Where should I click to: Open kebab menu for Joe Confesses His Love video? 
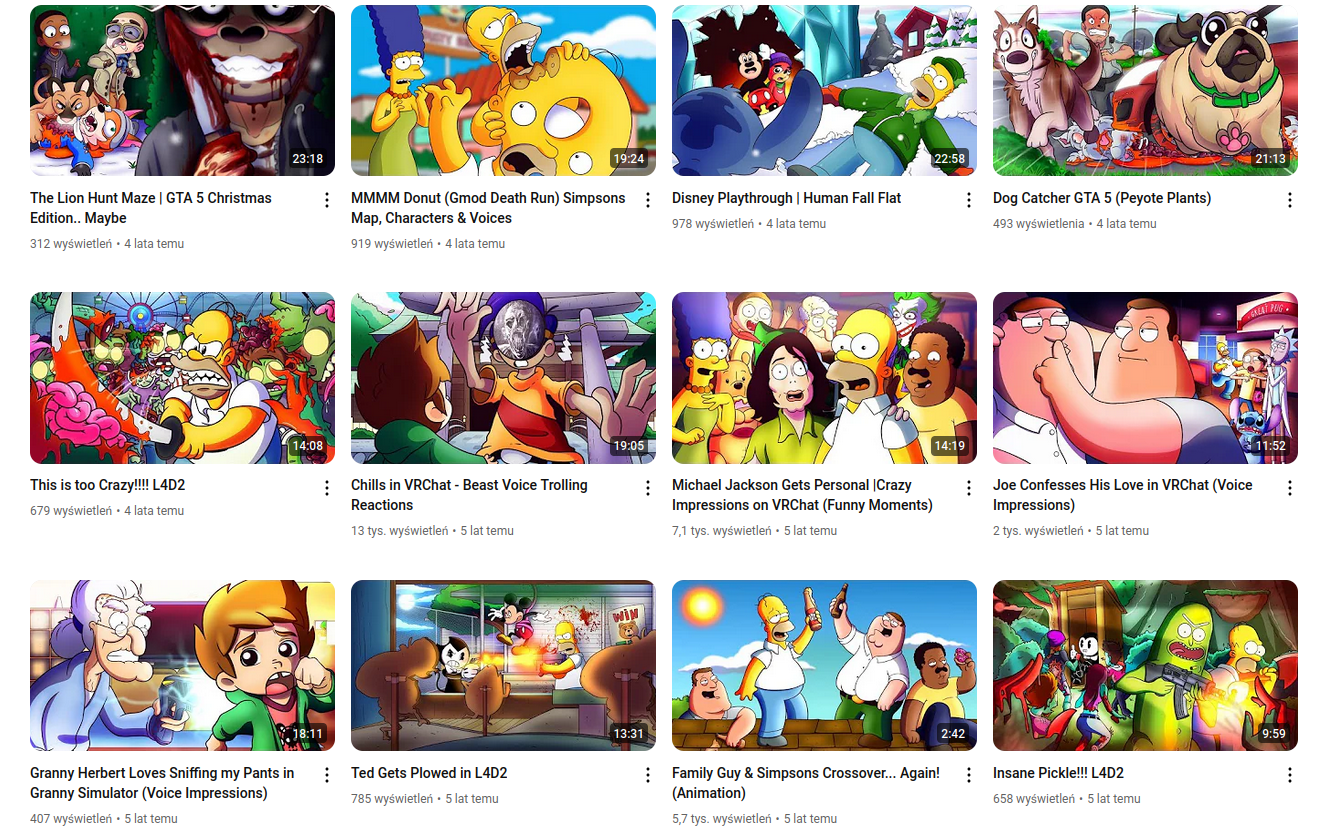[x=1290, y=488]
